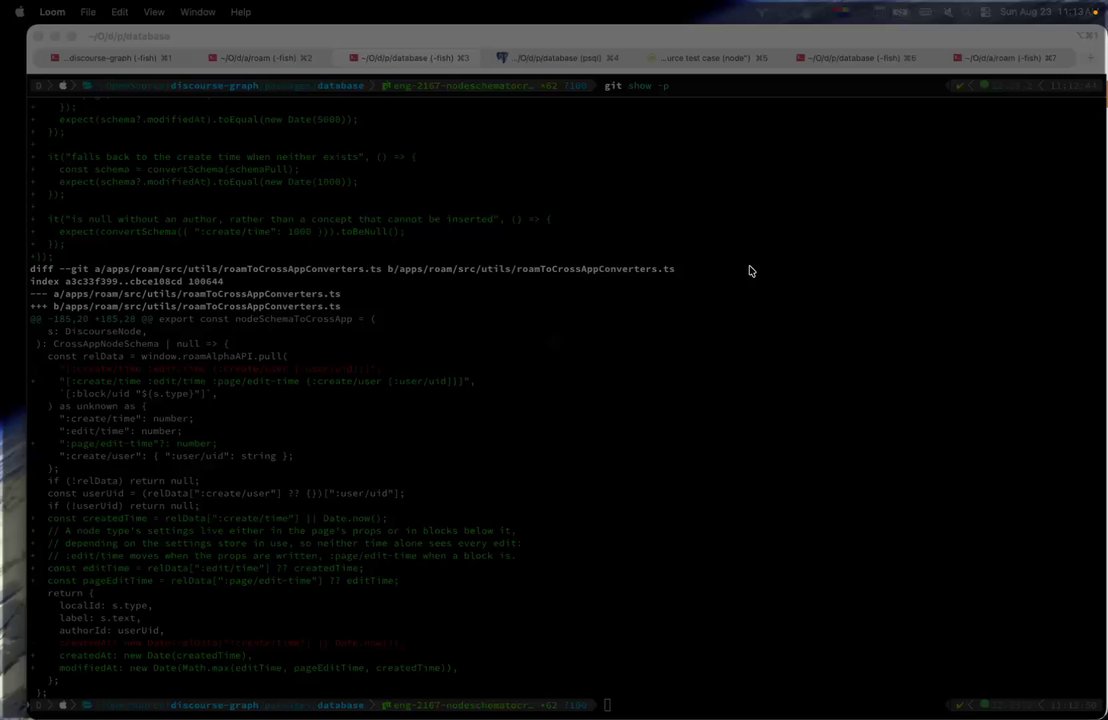
Task: Click the const pageEditTime = line
Action: [x=223, y=581]
